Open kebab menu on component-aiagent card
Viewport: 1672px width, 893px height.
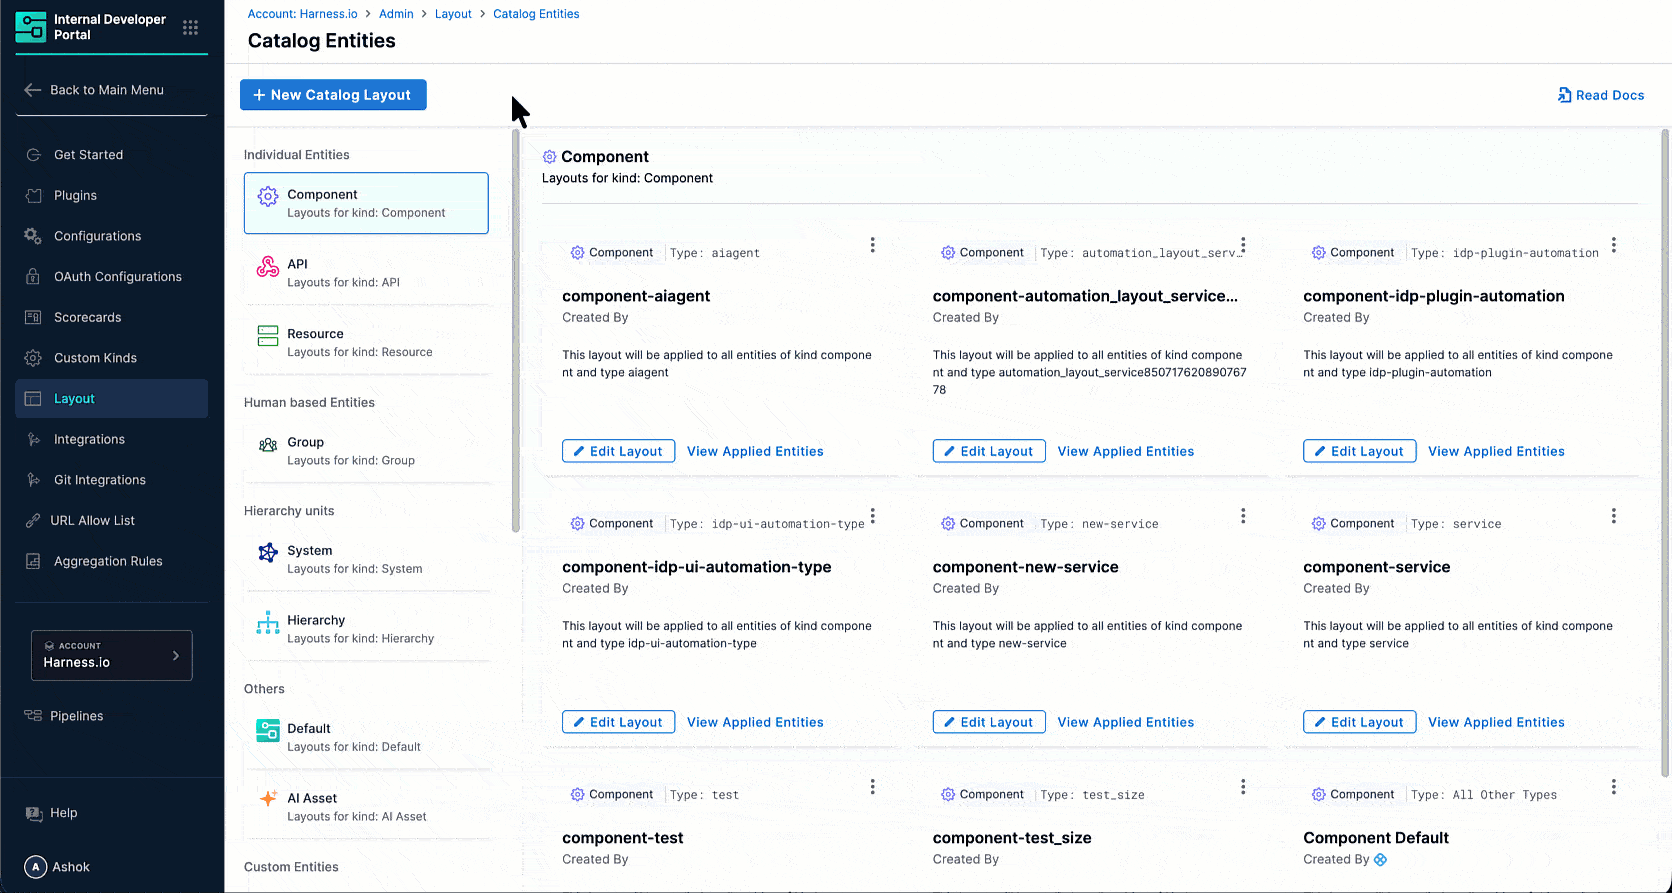coord(872,245)
